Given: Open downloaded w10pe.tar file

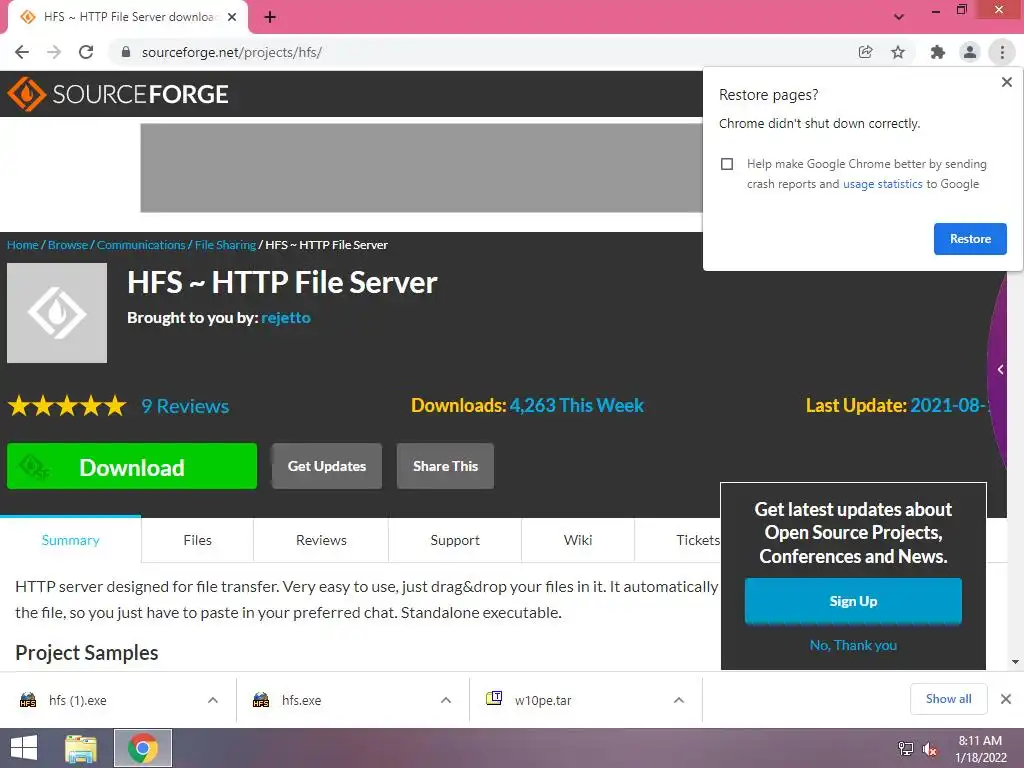Looking at the screenshot, I should pos(543,700).
